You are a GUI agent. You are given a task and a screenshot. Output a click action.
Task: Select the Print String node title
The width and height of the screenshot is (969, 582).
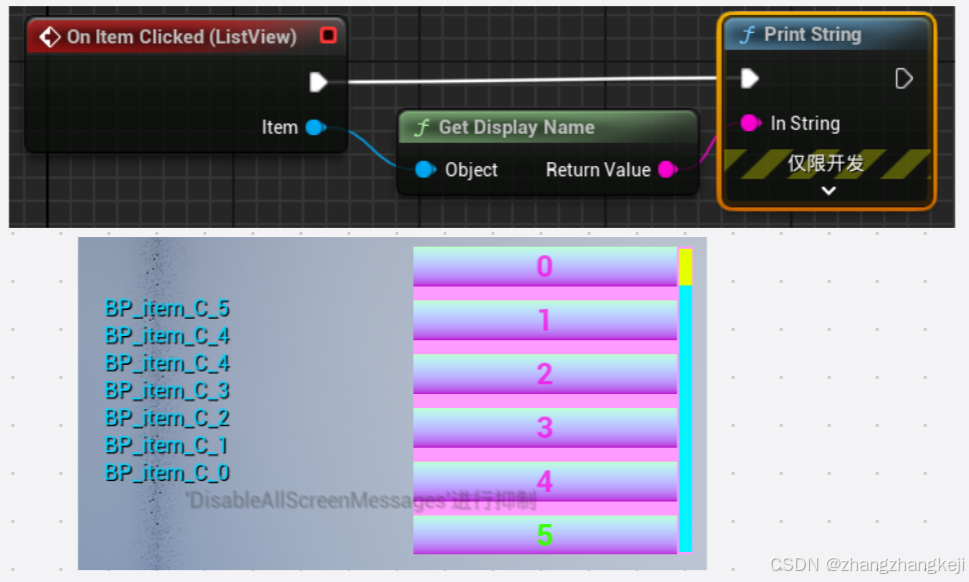coord(813,35)
